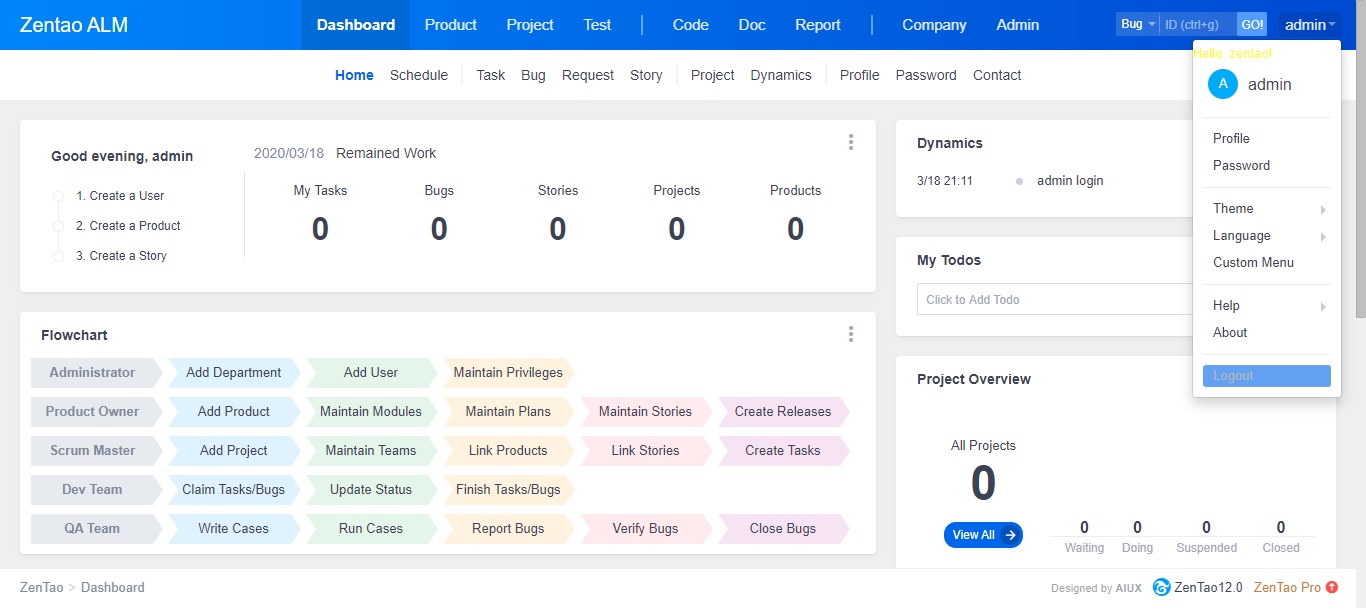Click the page vertical scrollbar
Image resolution: width=1366 pixels, height=610 pixels.
tap(1358, 200)
